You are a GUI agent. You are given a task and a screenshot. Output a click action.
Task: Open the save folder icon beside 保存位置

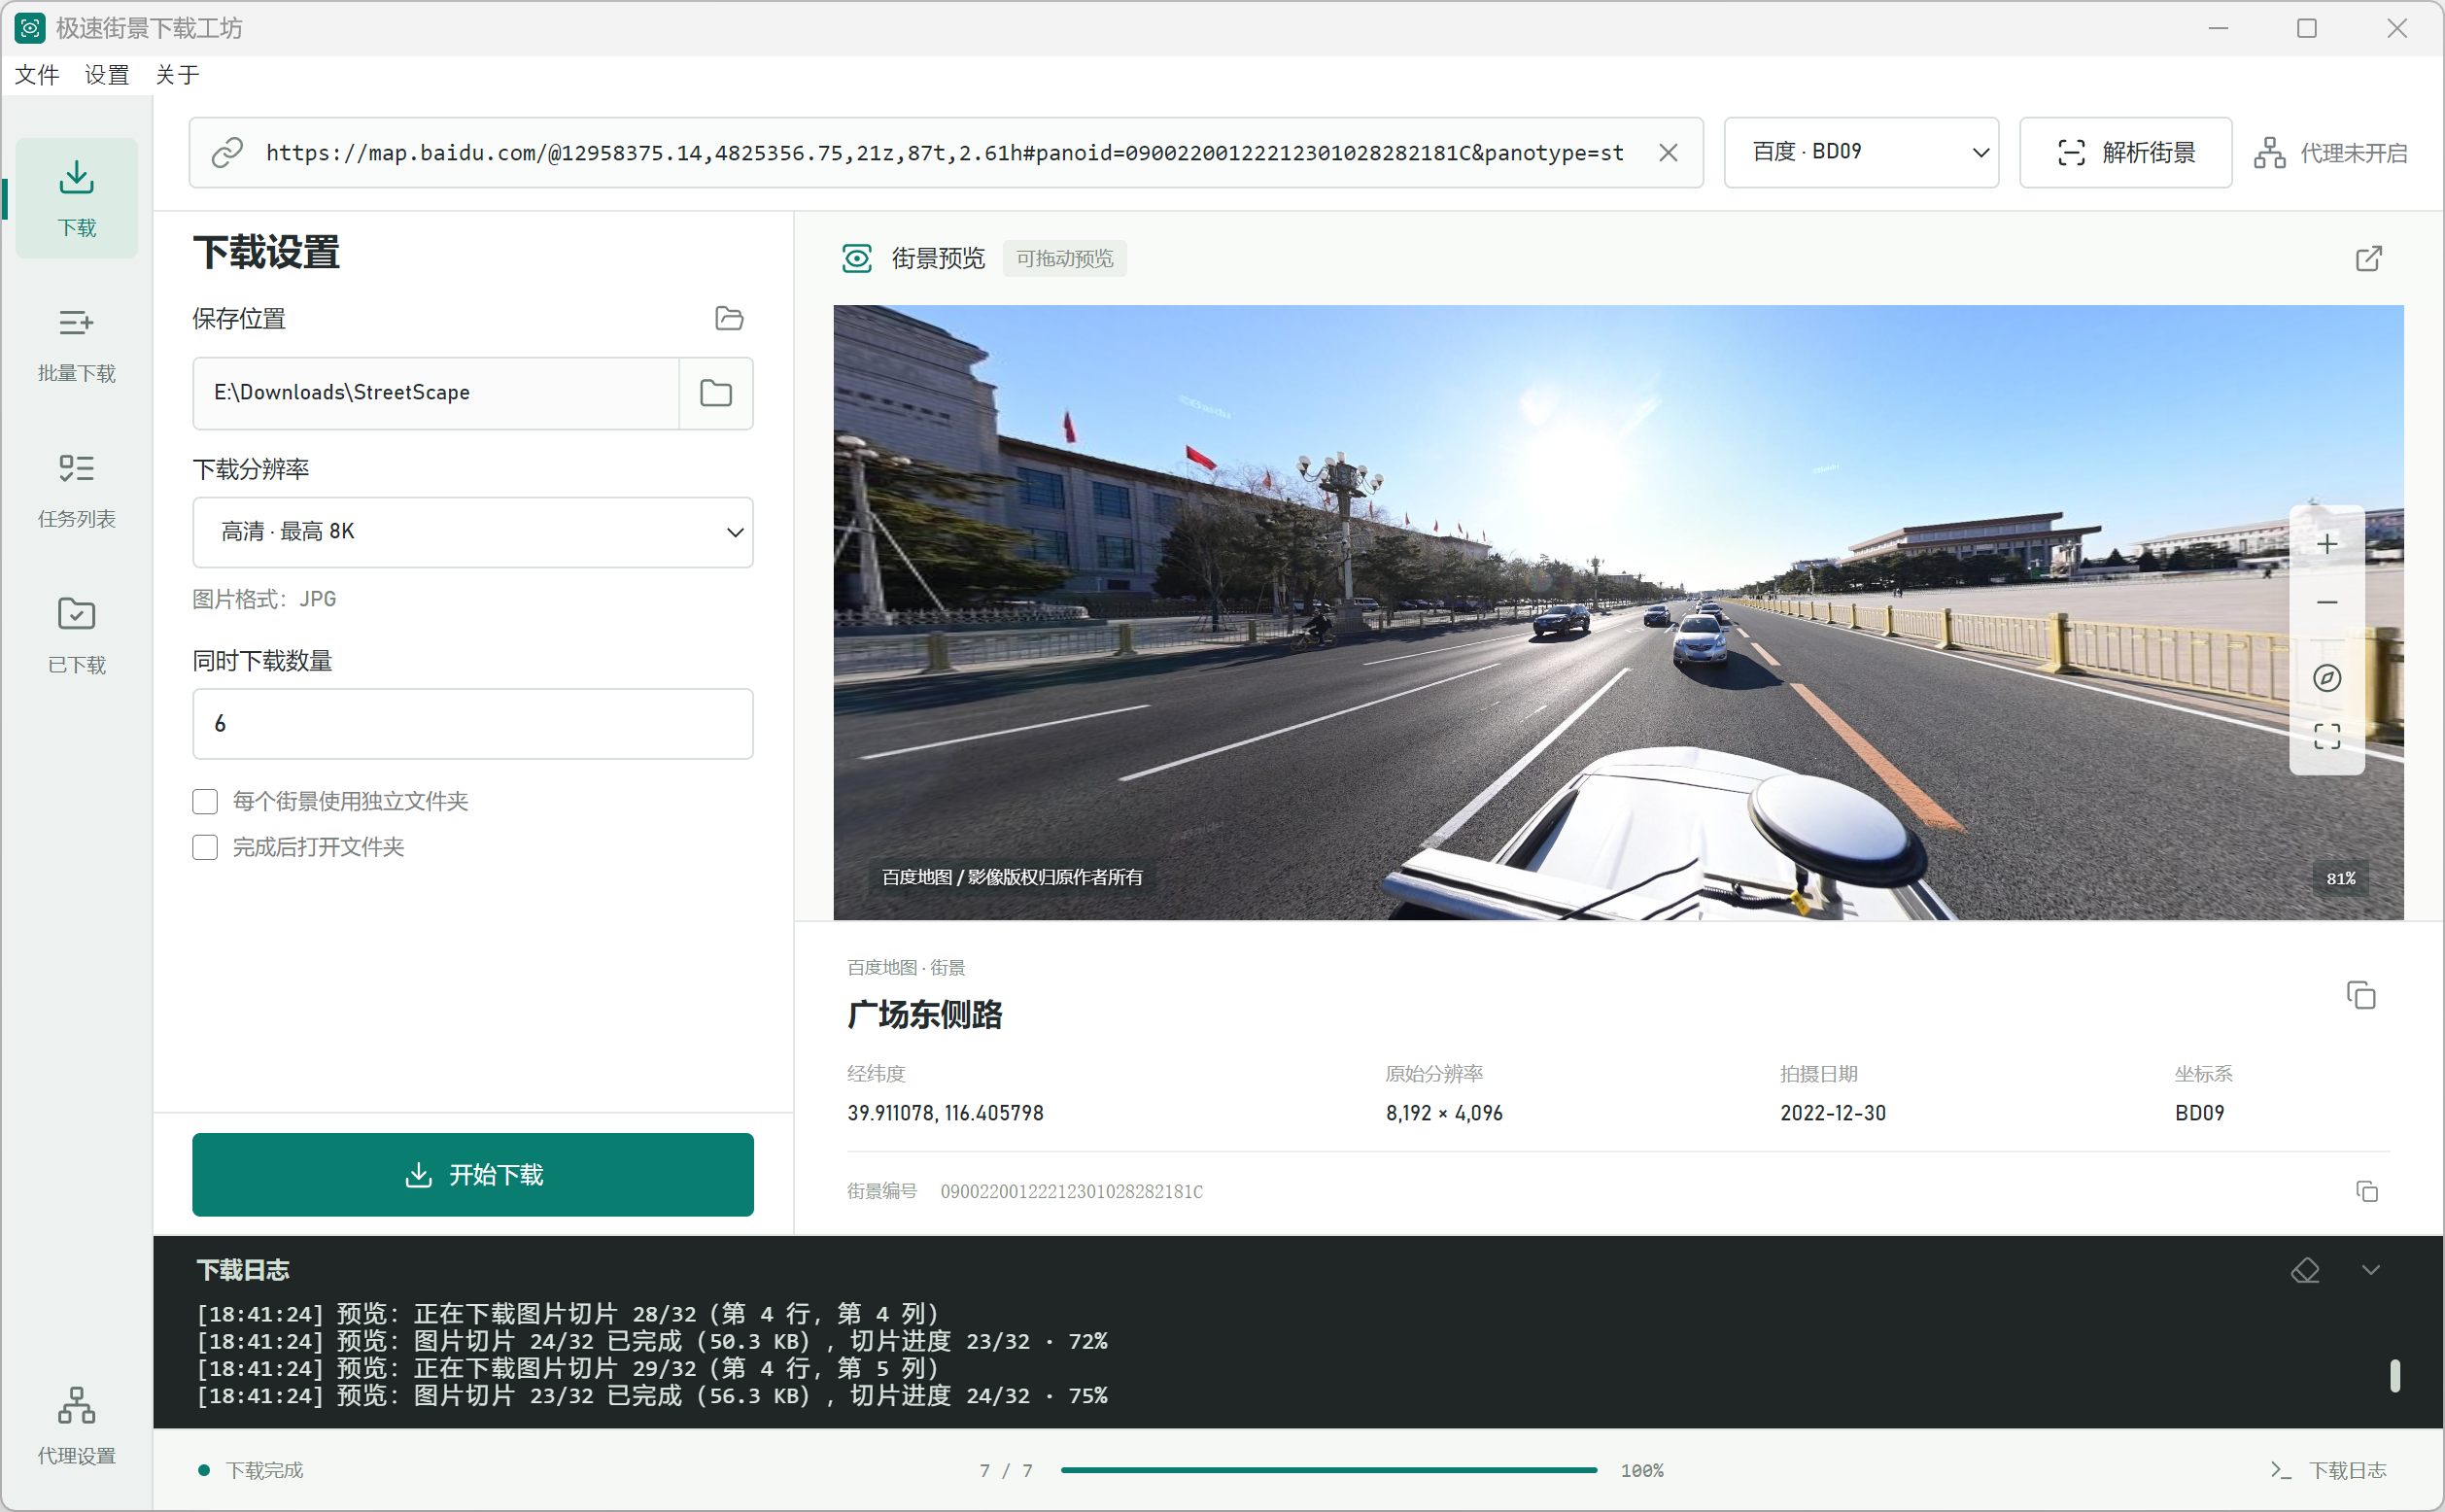[x=729, y=319]
